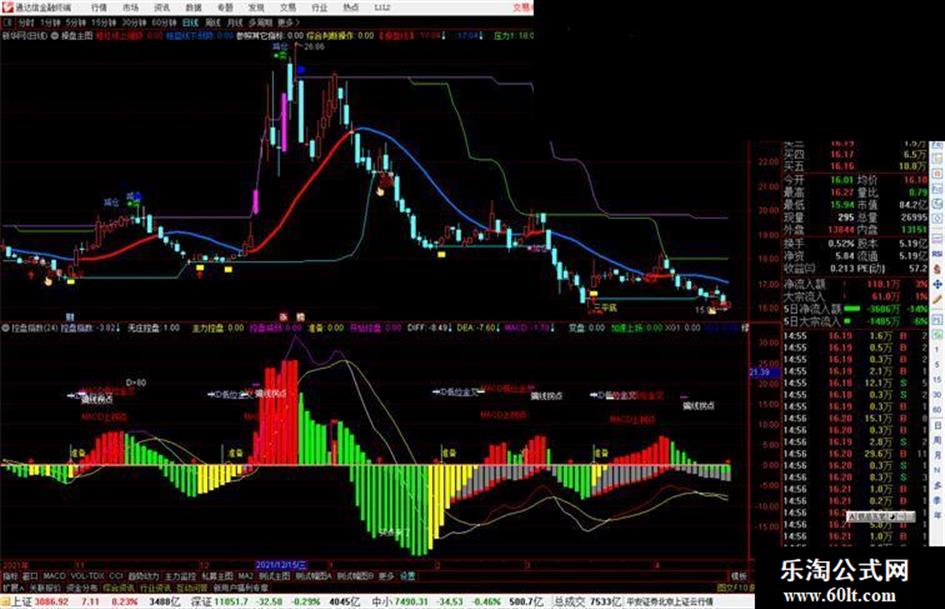Click the floating input method toolbar
This screenshot has width=945, height=609.
(x=881, y=517)
